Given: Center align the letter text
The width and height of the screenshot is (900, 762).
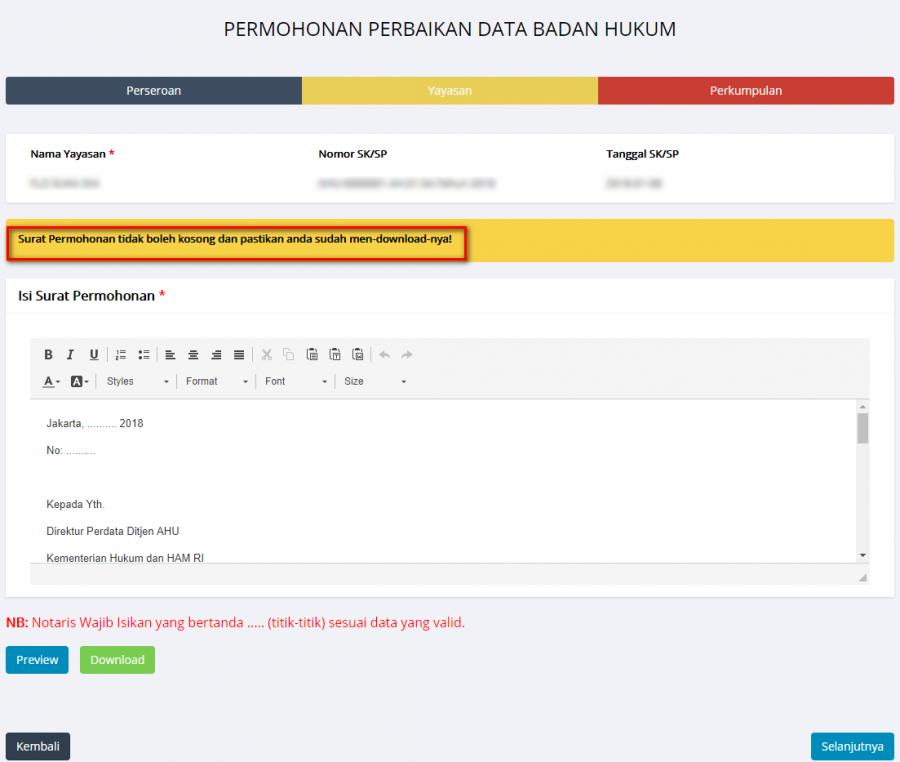Looking at the screenshot, I should point(193,355).
